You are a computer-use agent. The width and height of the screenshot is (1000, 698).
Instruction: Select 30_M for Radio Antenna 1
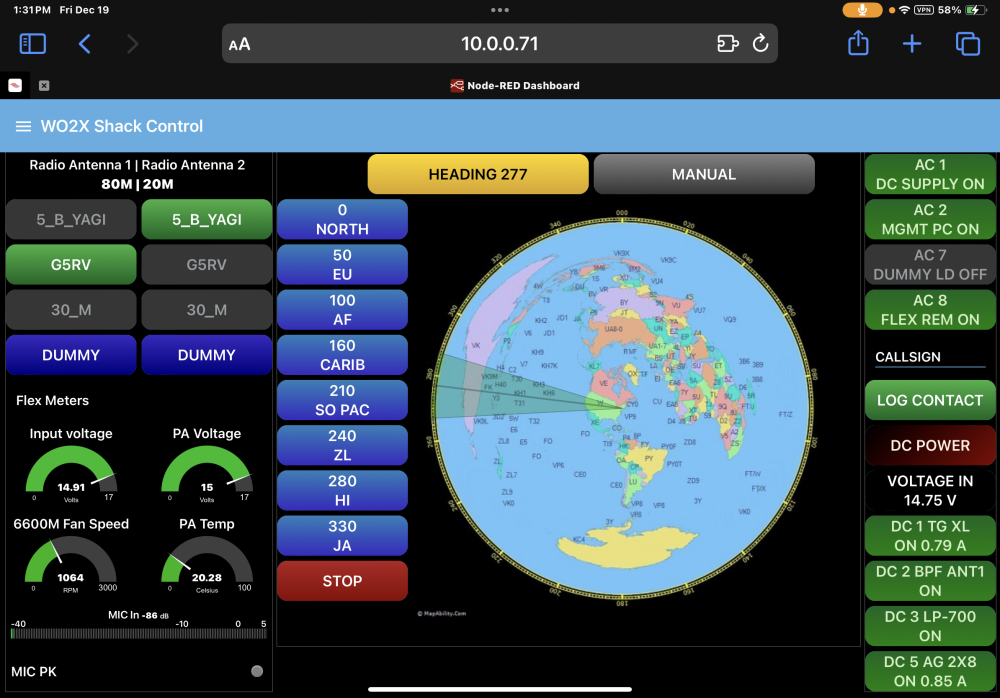click(71, 310)
